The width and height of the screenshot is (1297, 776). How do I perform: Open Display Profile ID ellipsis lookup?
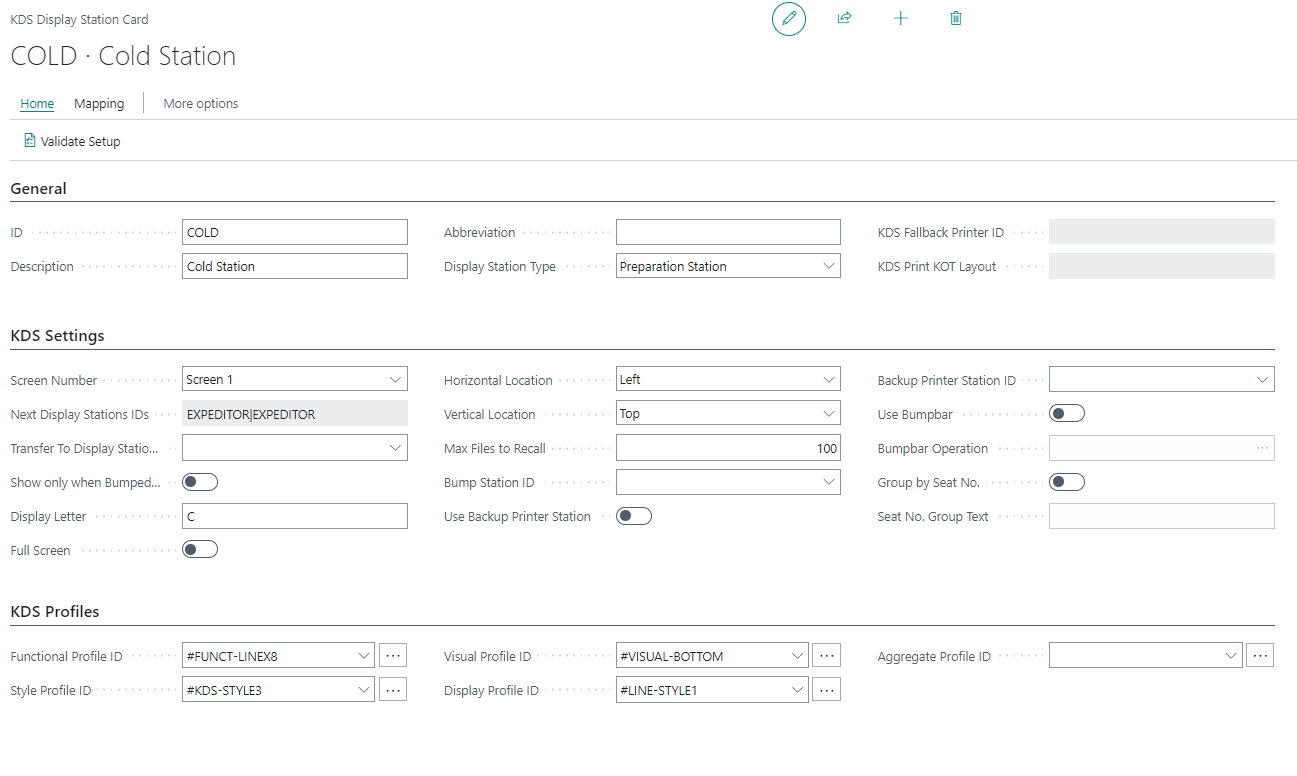[826, 690]
